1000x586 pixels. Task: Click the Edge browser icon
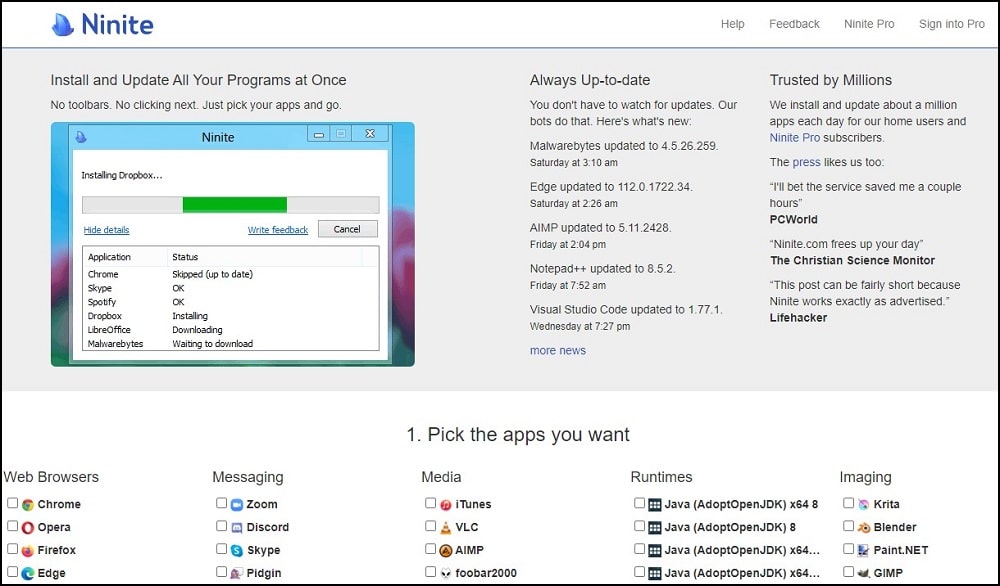[x=27, y=574]
